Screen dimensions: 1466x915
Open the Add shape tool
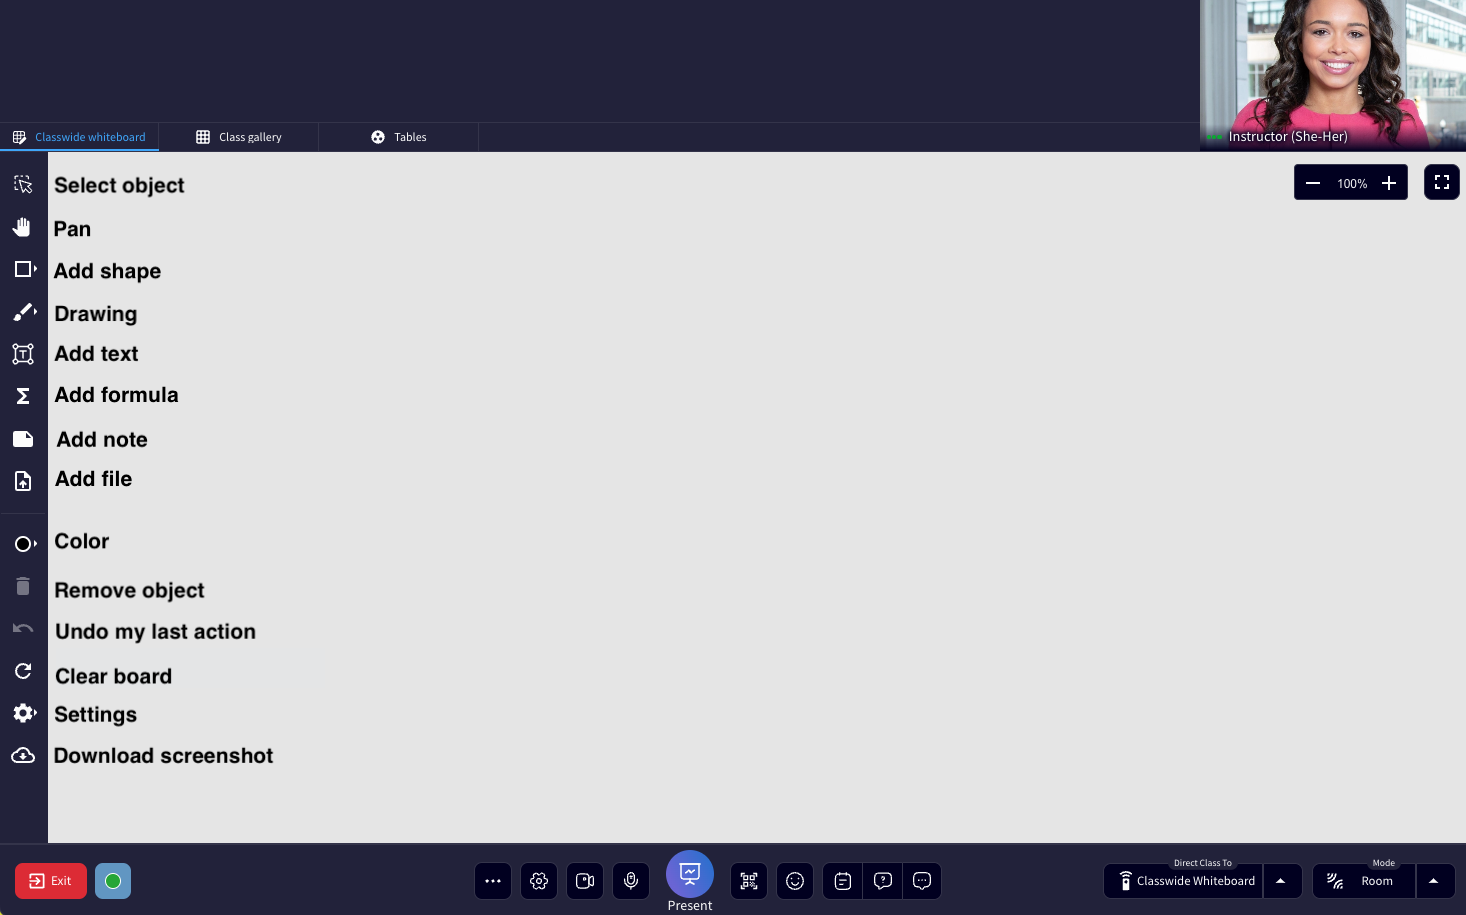click(23, 269)
